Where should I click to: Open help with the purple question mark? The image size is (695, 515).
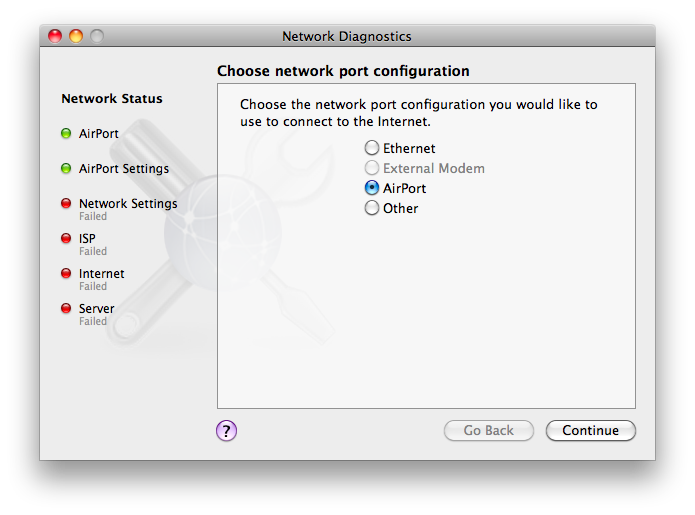[227, 431]
